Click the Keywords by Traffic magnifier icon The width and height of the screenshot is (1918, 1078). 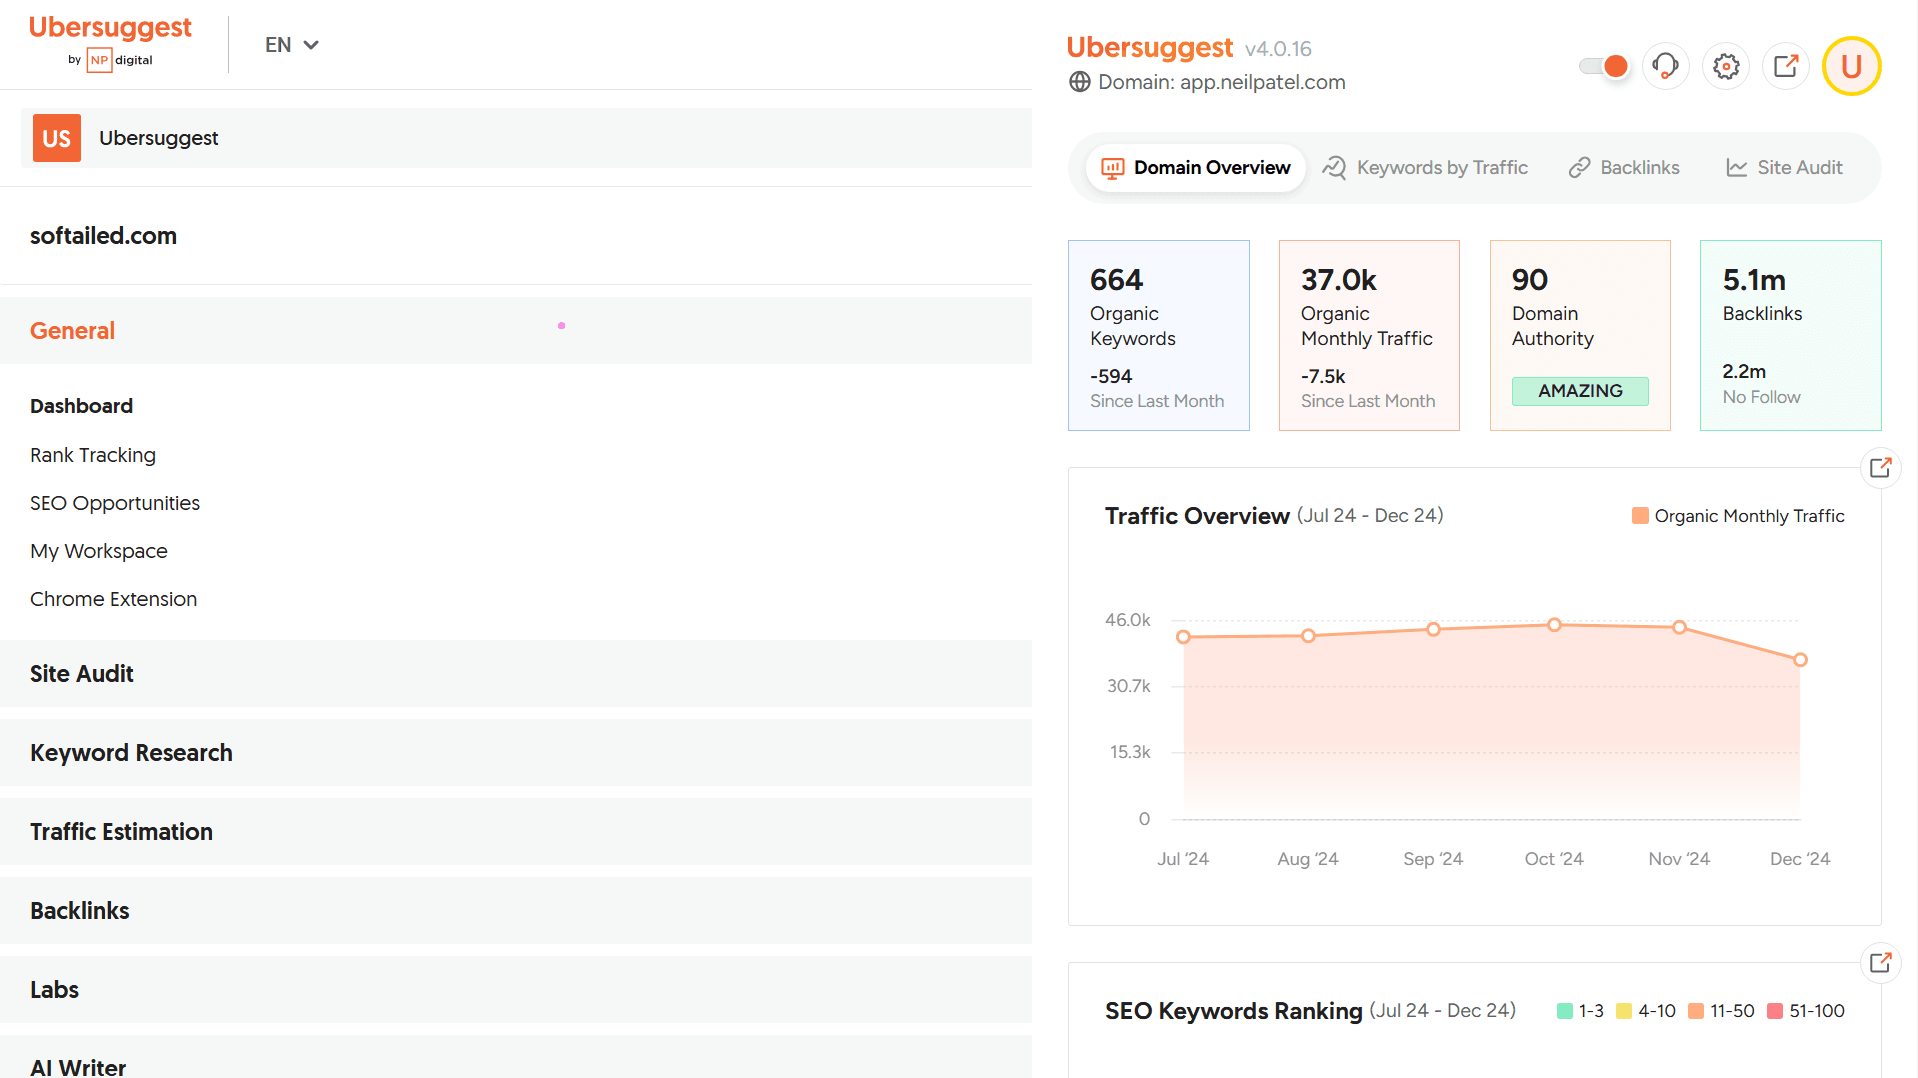tap(1334, 168)
